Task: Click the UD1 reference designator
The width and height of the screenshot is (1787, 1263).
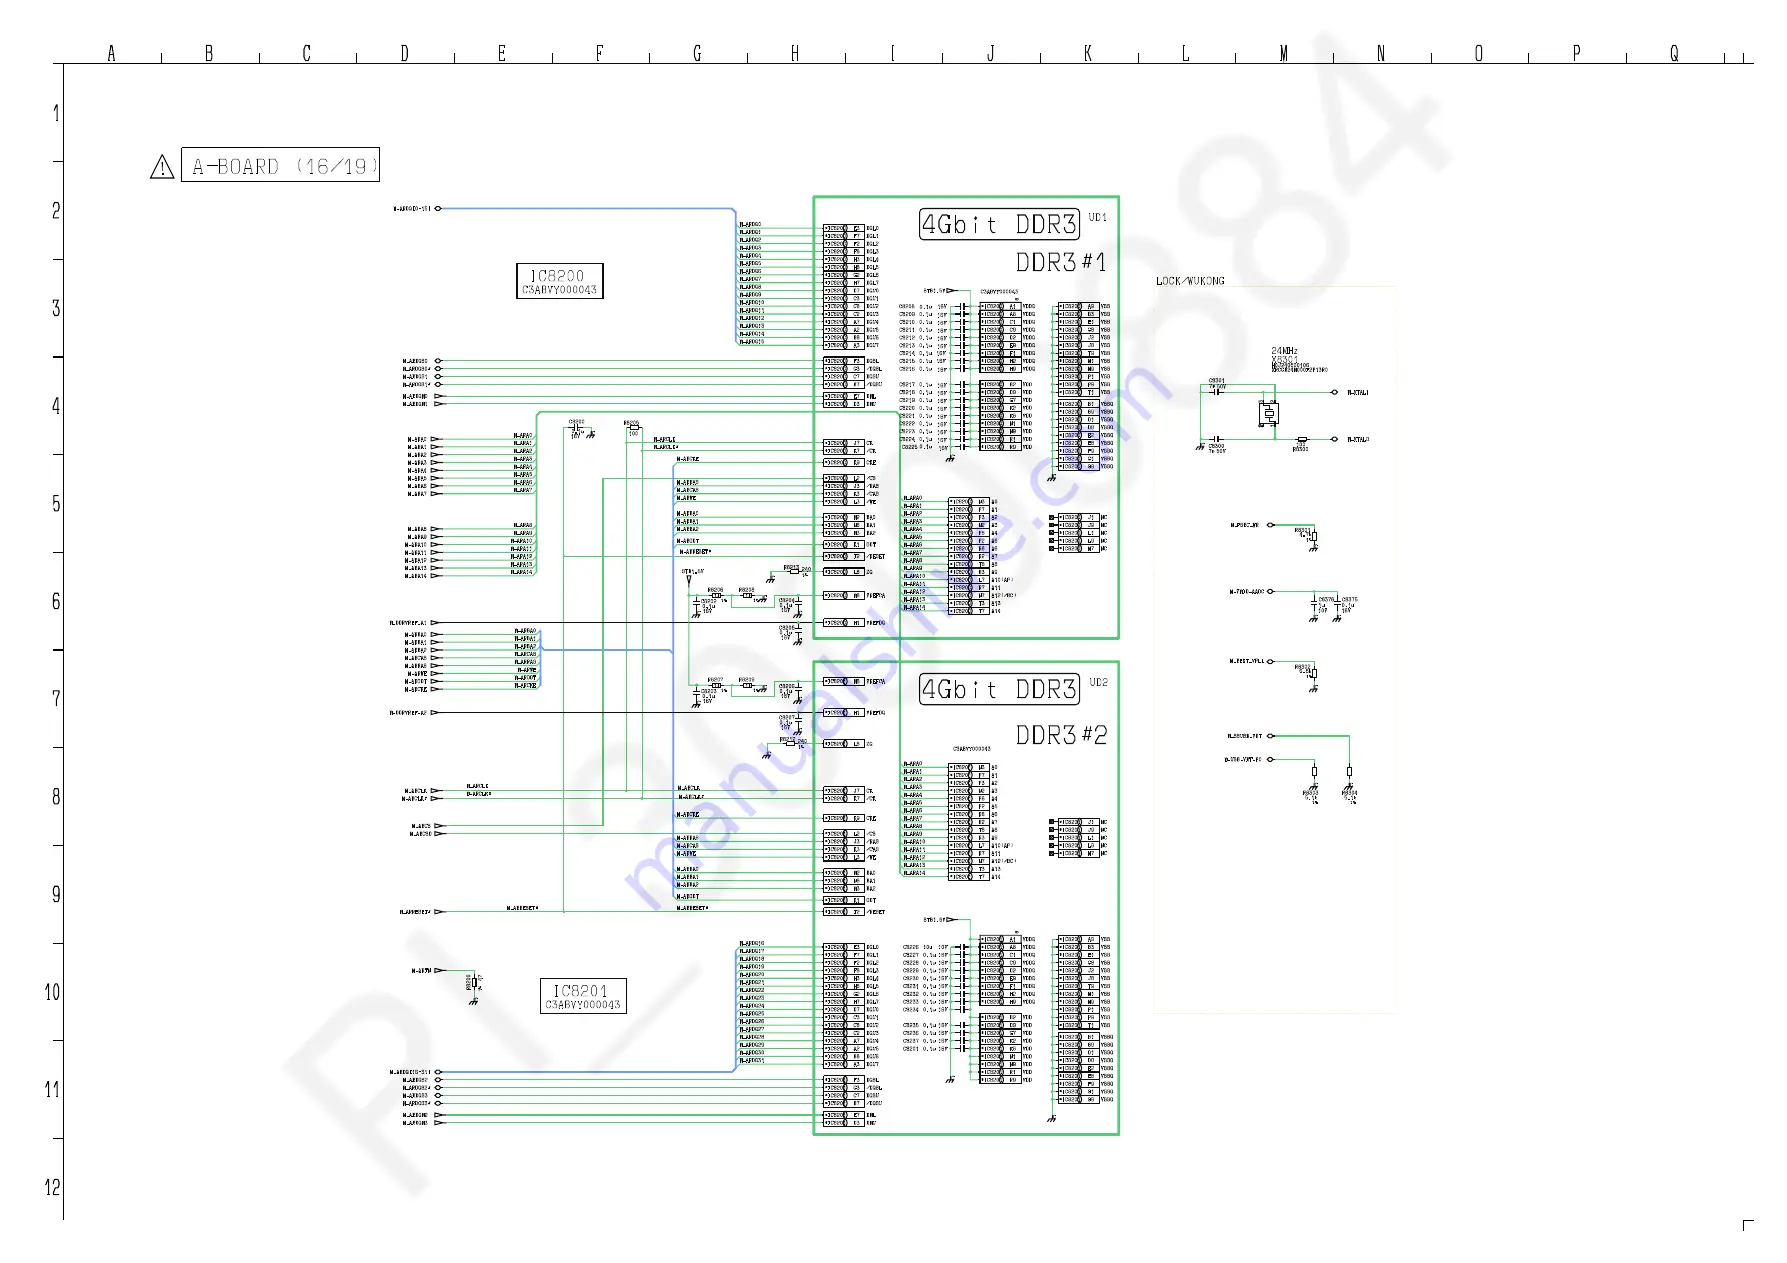Action: (1097, 217)
